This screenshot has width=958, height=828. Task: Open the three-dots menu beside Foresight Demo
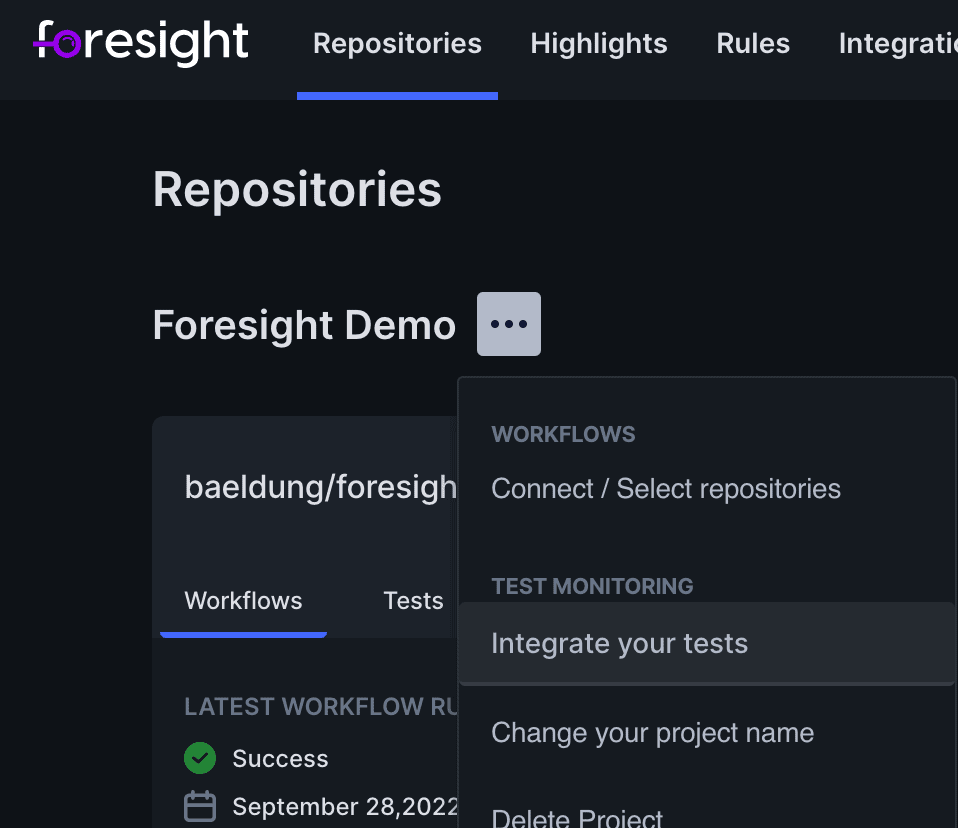(x=509, y=324)
